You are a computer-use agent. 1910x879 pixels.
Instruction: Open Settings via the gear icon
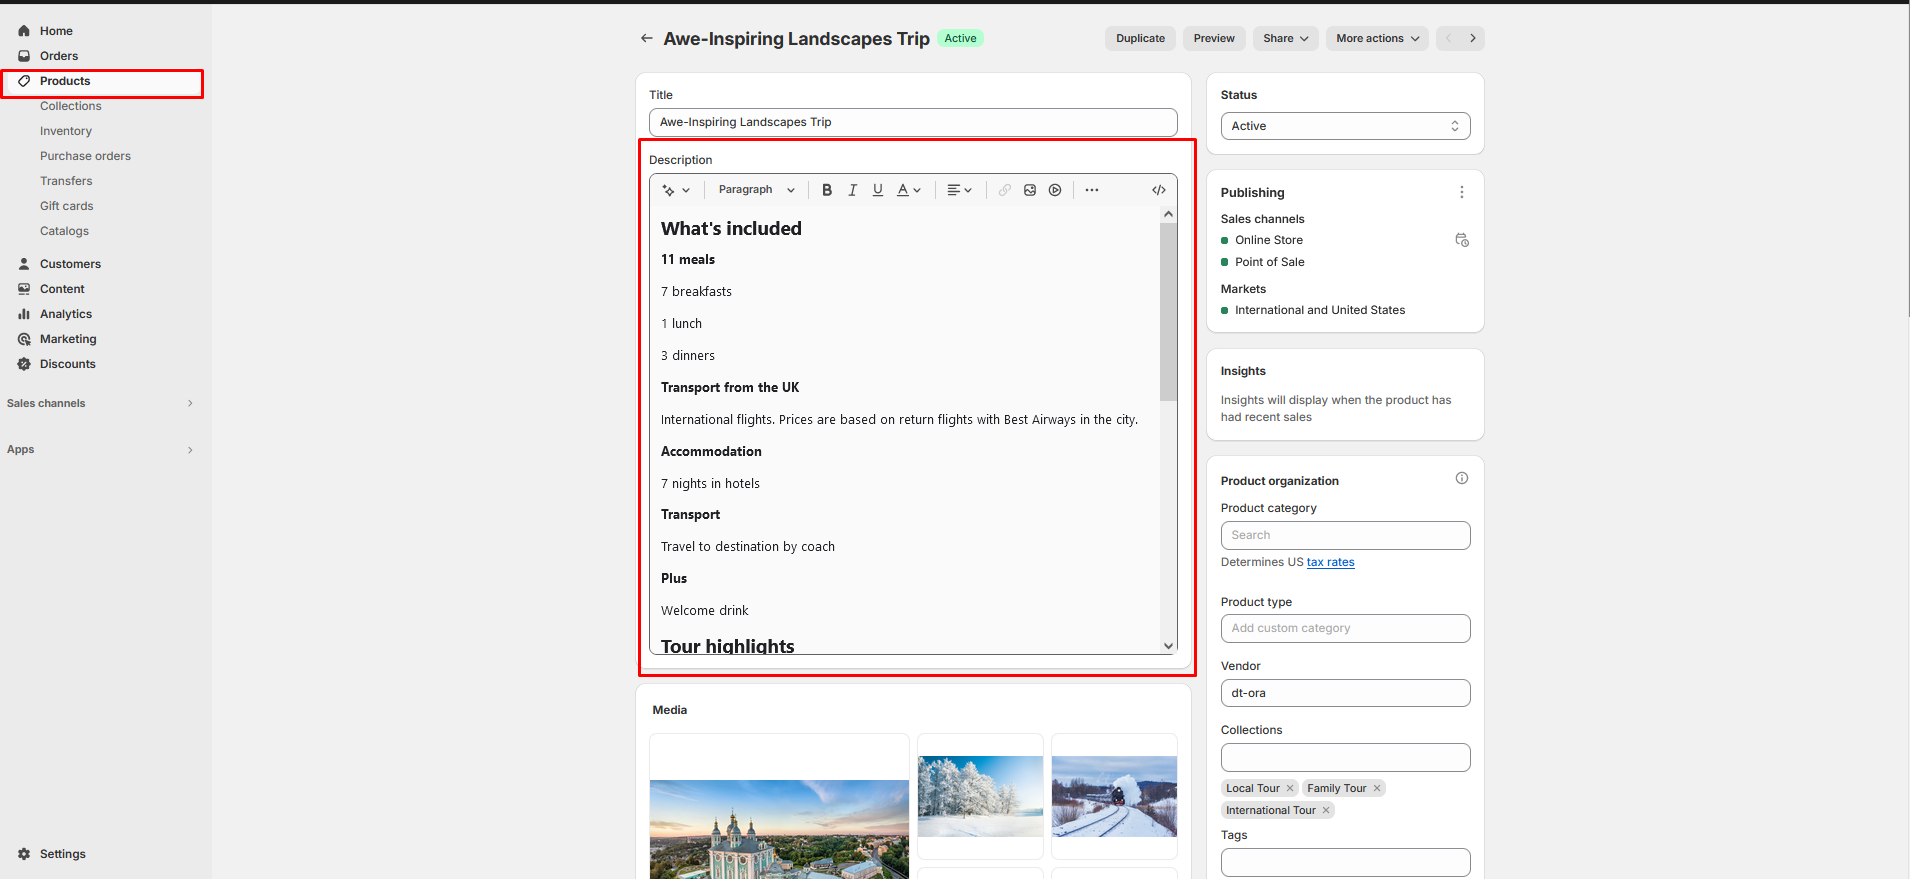tap(24, 854)
